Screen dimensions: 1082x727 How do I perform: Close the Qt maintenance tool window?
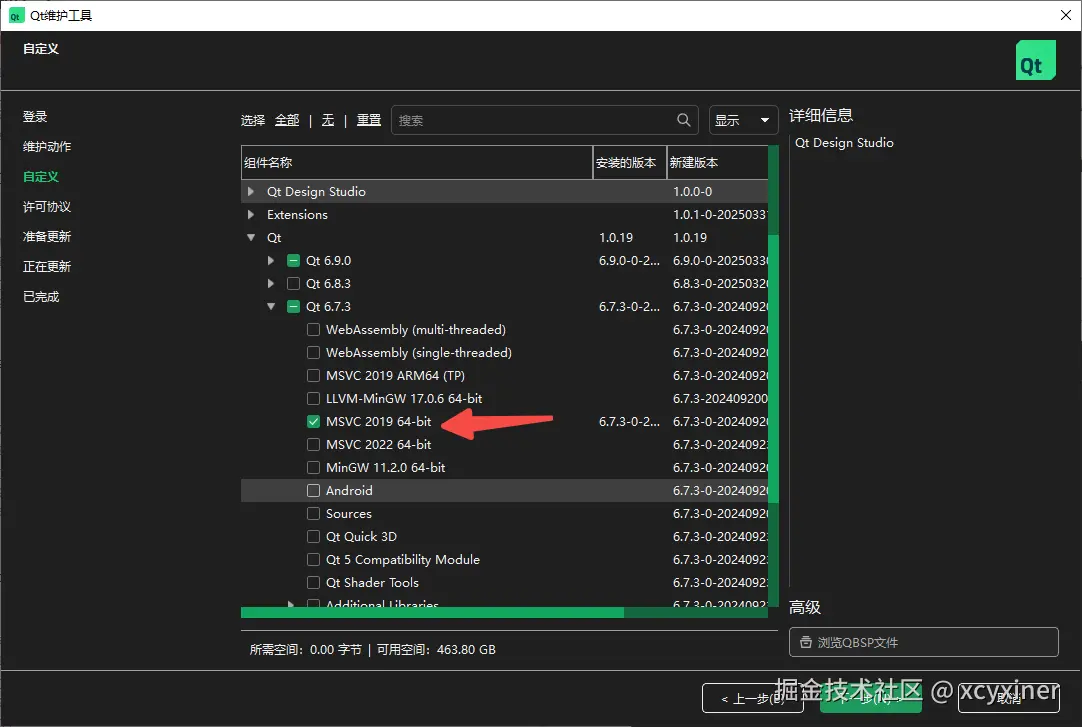(1065, 15)
